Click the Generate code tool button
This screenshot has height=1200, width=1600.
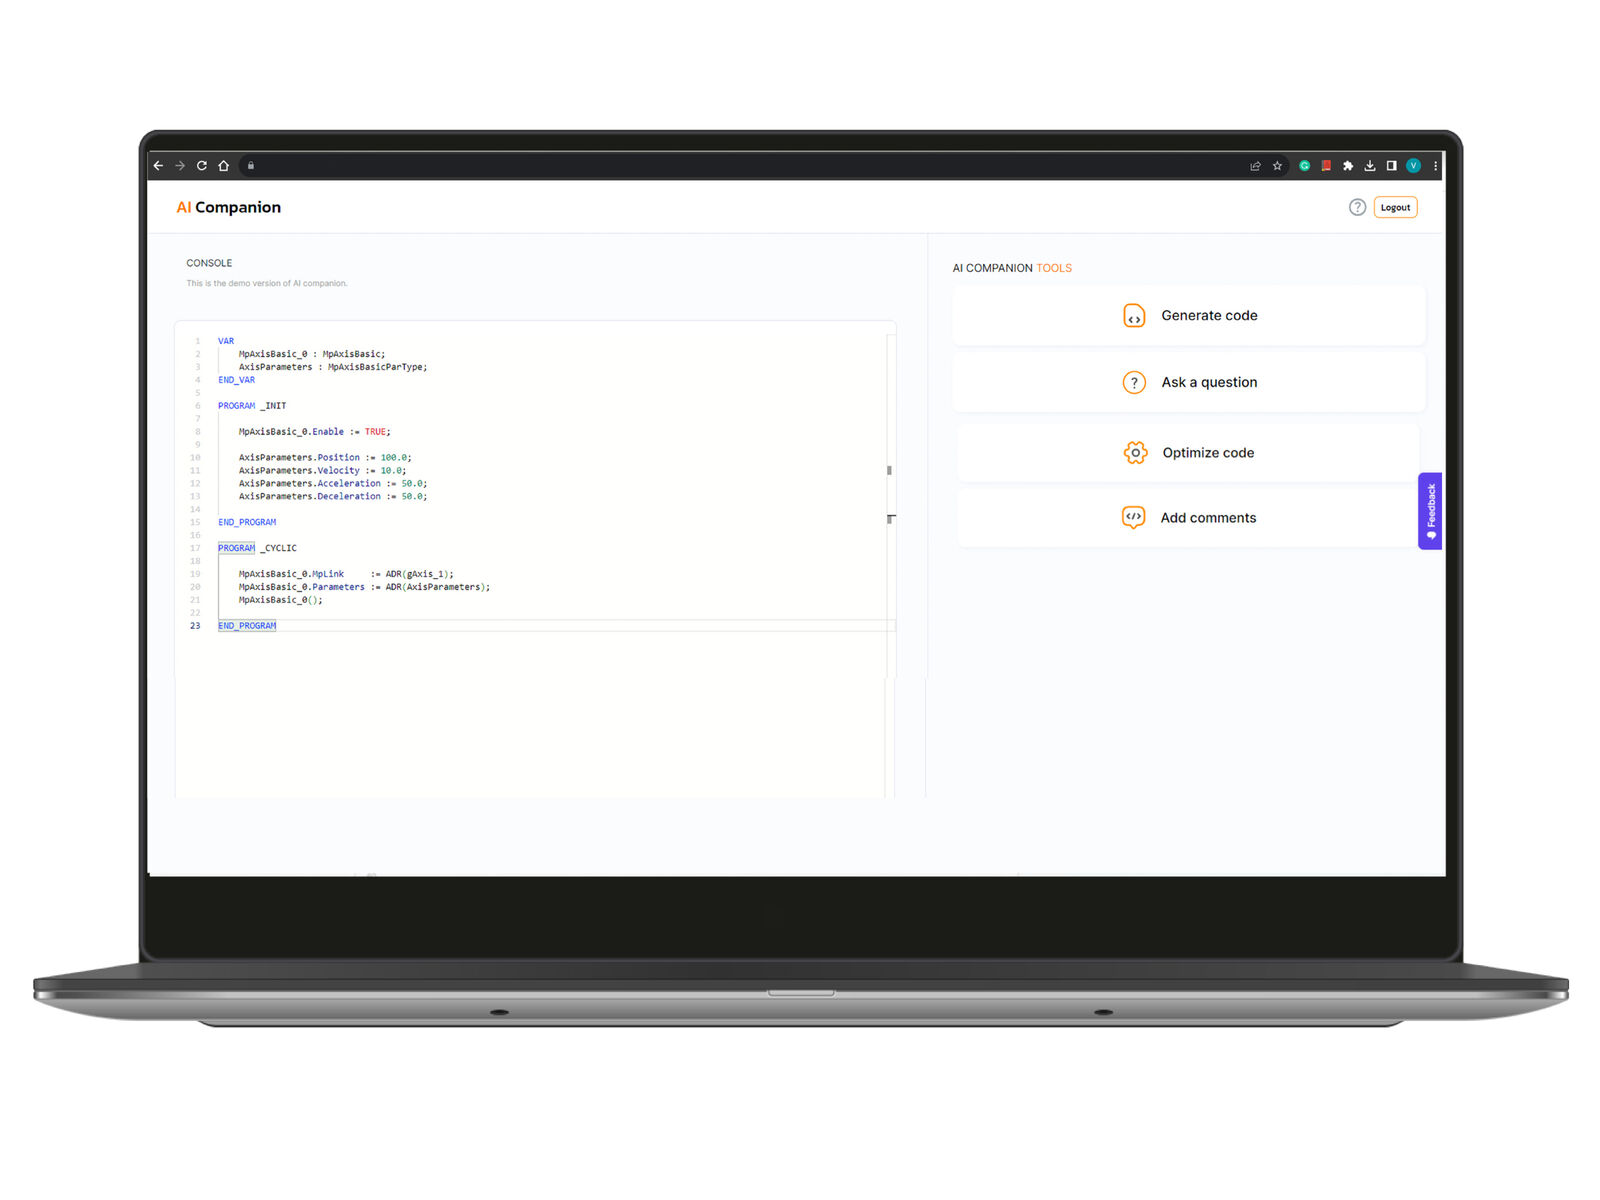(x=1189, y=316)
